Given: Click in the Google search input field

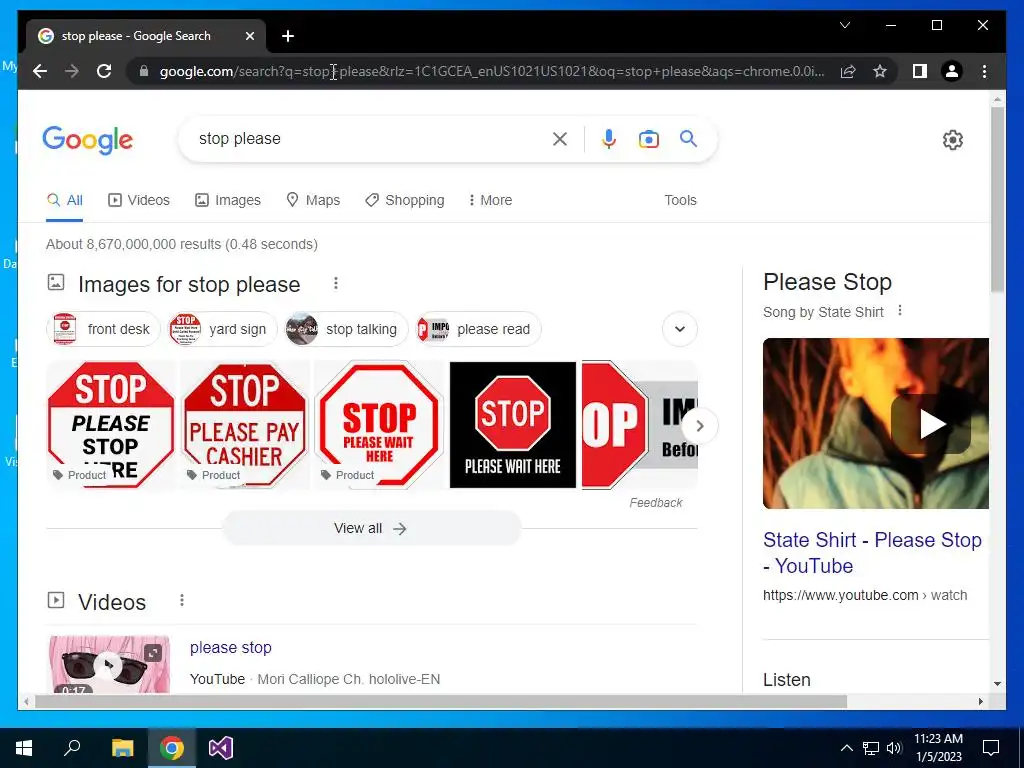Looking at the screenshot, I should click(x=369, y=138).
